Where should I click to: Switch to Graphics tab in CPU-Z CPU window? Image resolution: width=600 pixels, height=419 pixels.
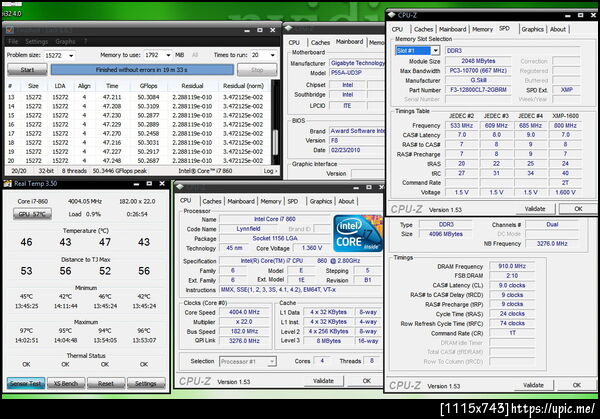click(321, 201)
